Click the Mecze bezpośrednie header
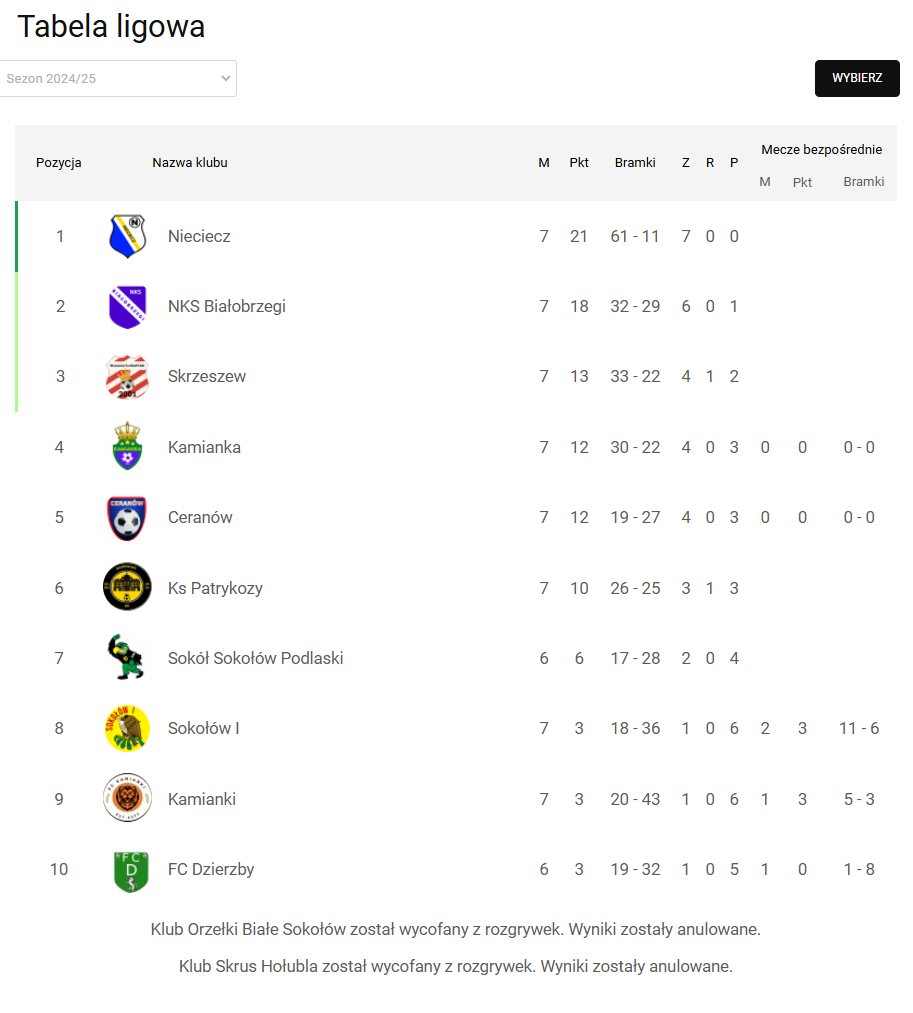Viewport: 913px width, 1013px height. tap(821, 150)
